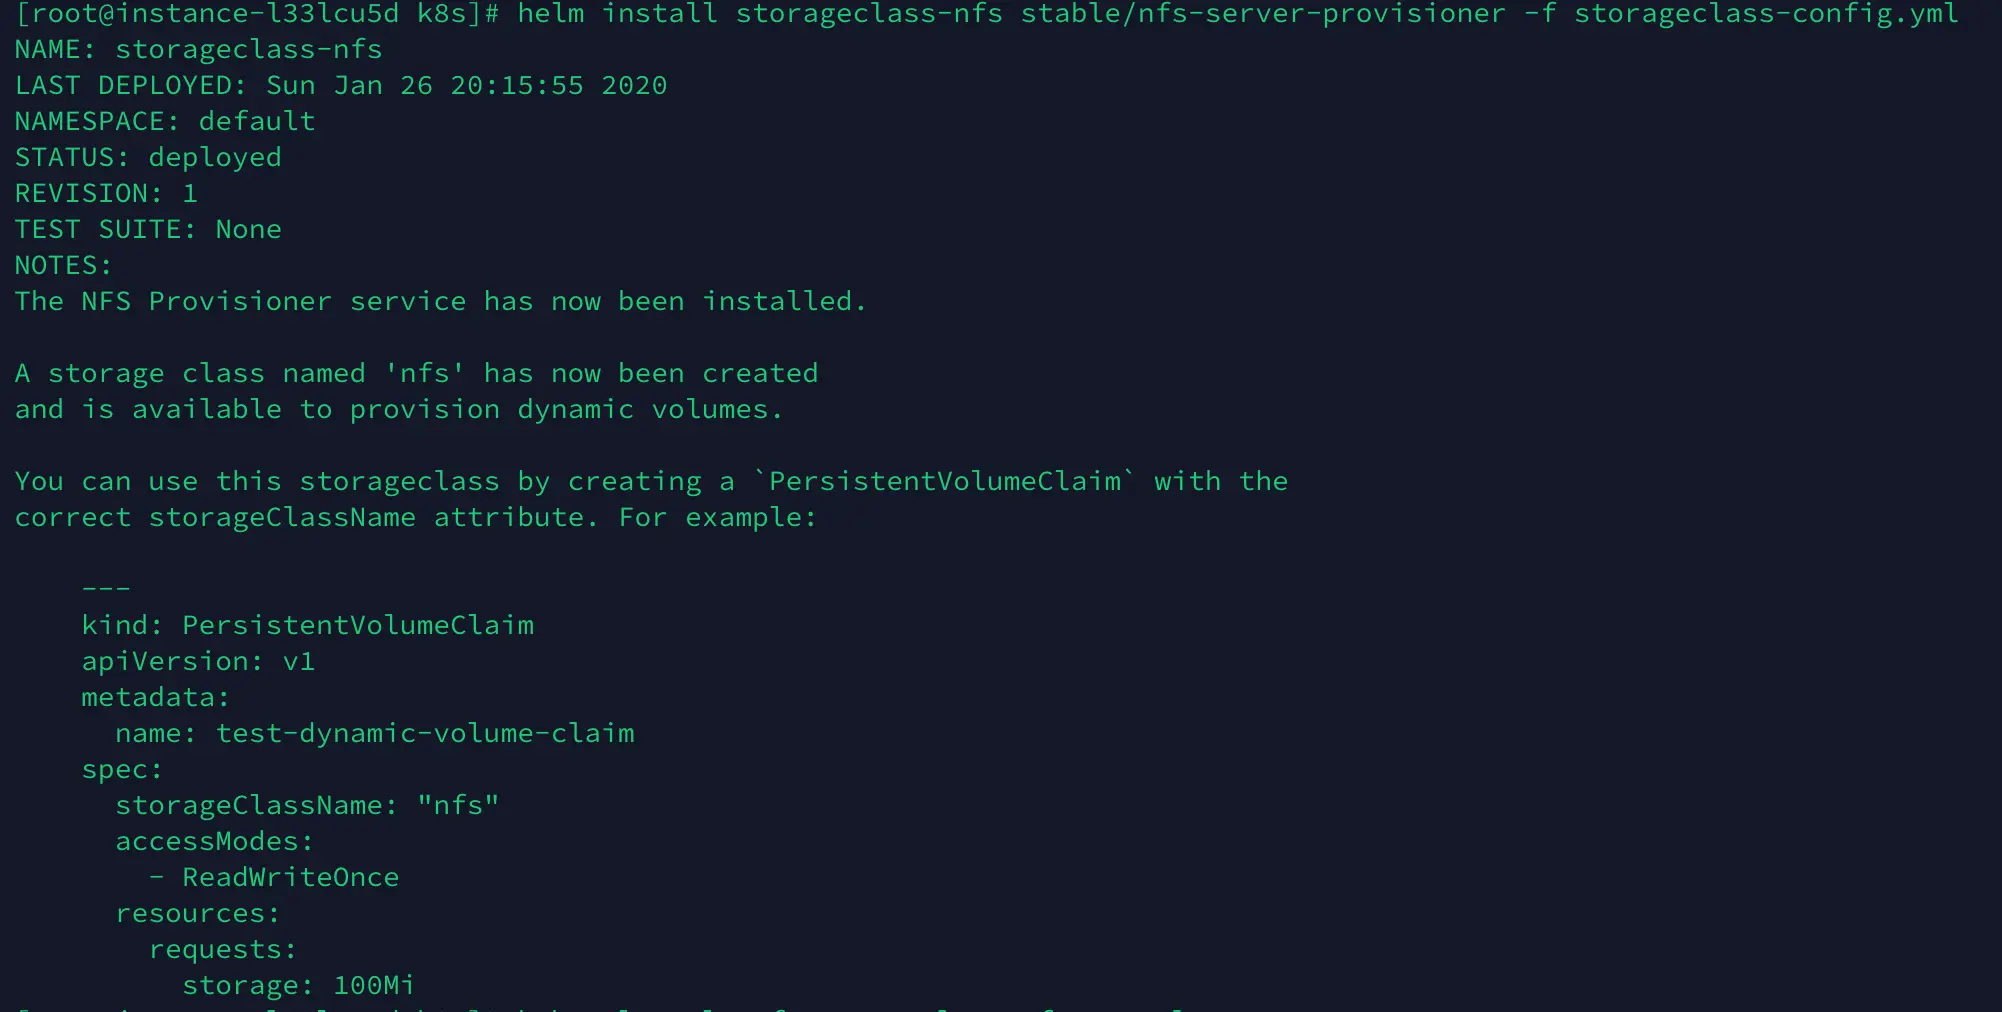Click the NAMESPACE: default line
2002x1012 pixels.
(x=165, y=121)
